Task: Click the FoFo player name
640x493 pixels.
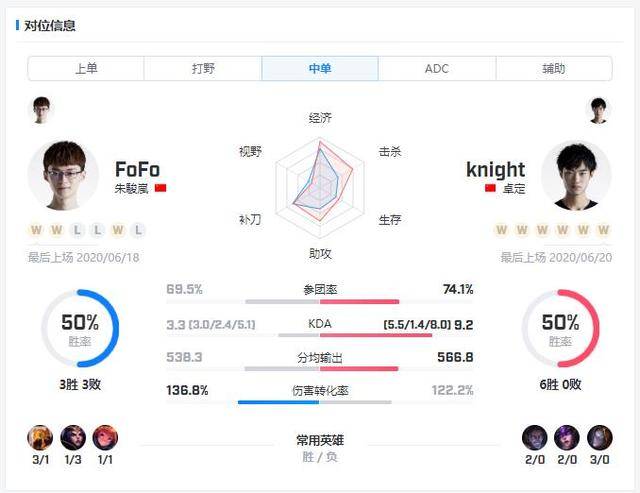Action: click(137, 169)
